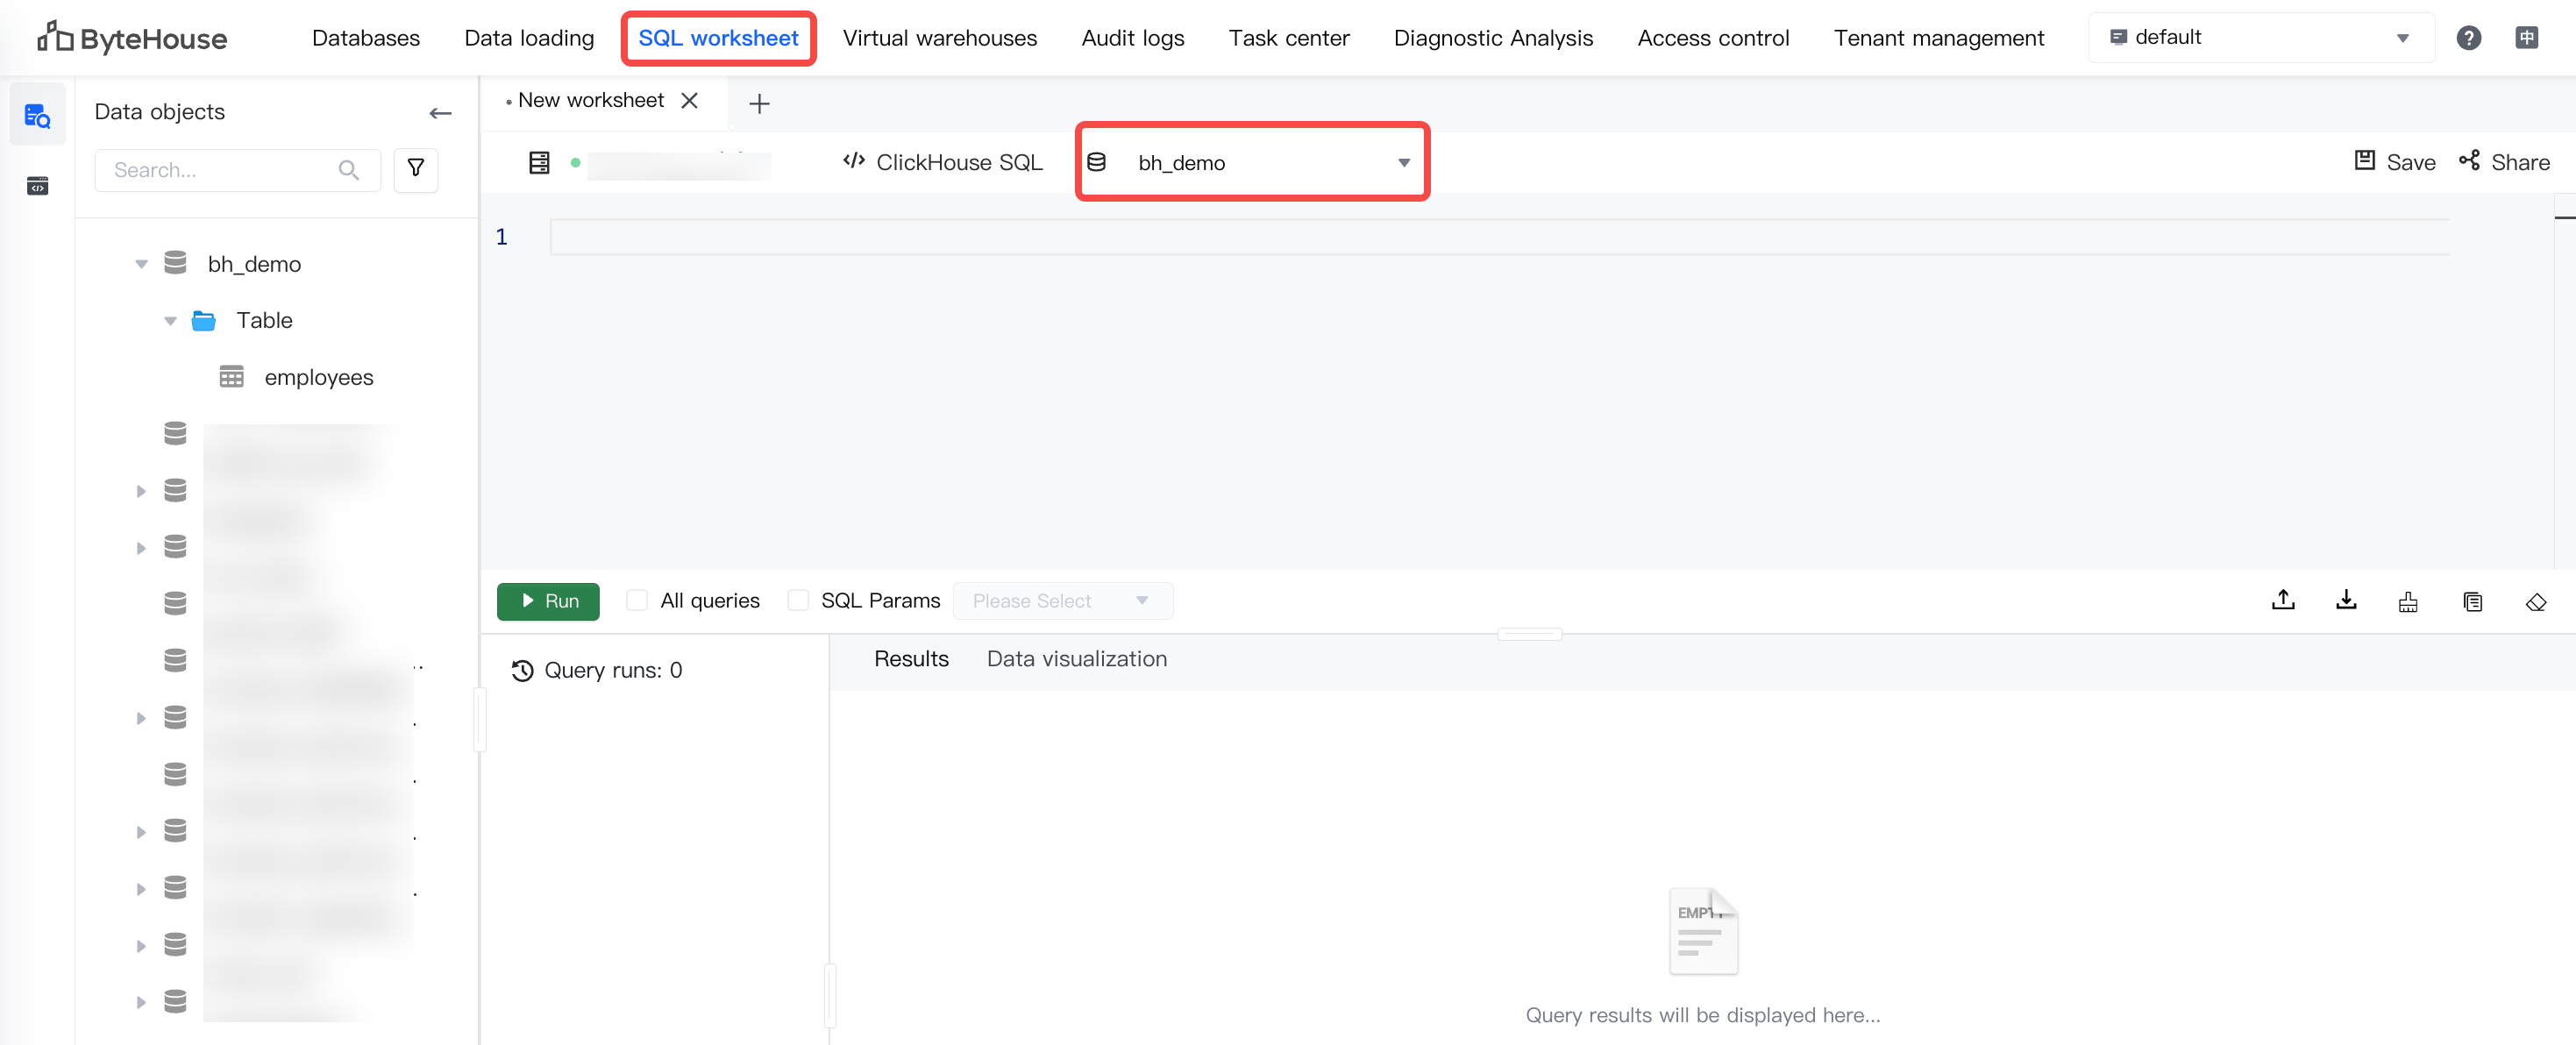Open the help question mark icon
This screenshot has height=1045, width=2576.
tap(2467, 38)
